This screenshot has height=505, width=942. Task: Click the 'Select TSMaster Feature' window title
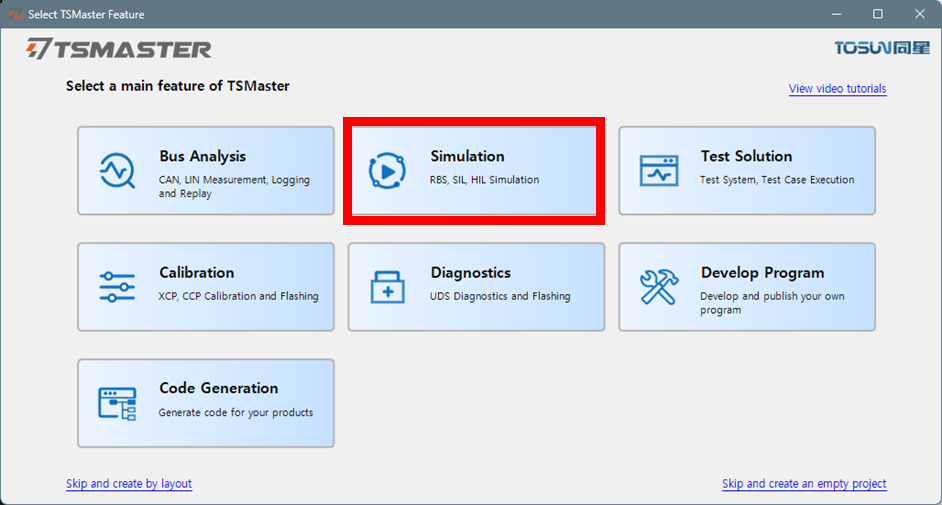pos(86,14)
